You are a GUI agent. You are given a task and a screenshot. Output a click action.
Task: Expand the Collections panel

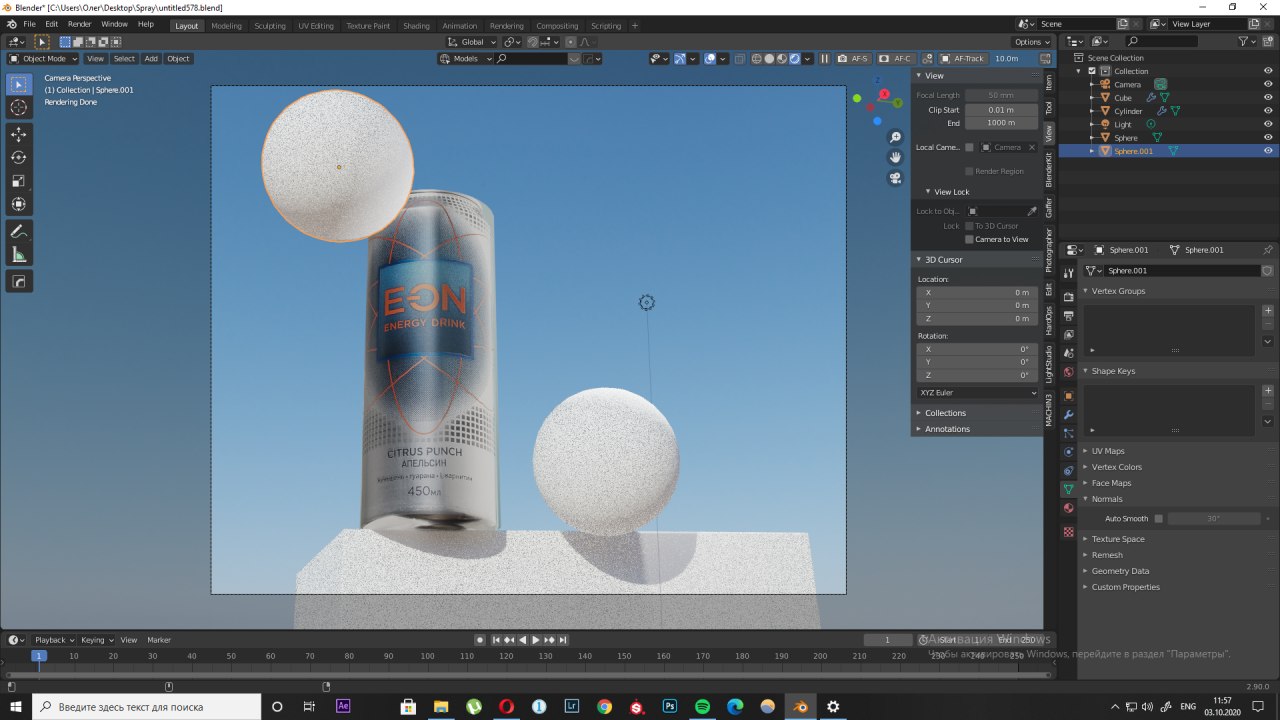tap(945, 413)
